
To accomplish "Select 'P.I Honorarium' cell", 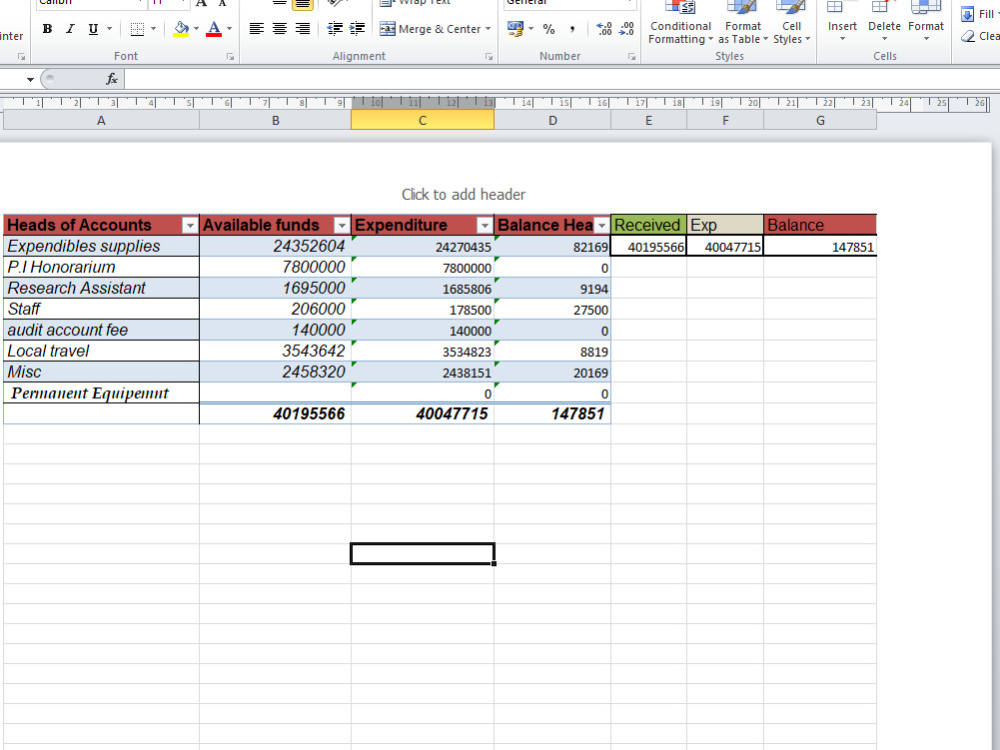I will tap(101, 267).
